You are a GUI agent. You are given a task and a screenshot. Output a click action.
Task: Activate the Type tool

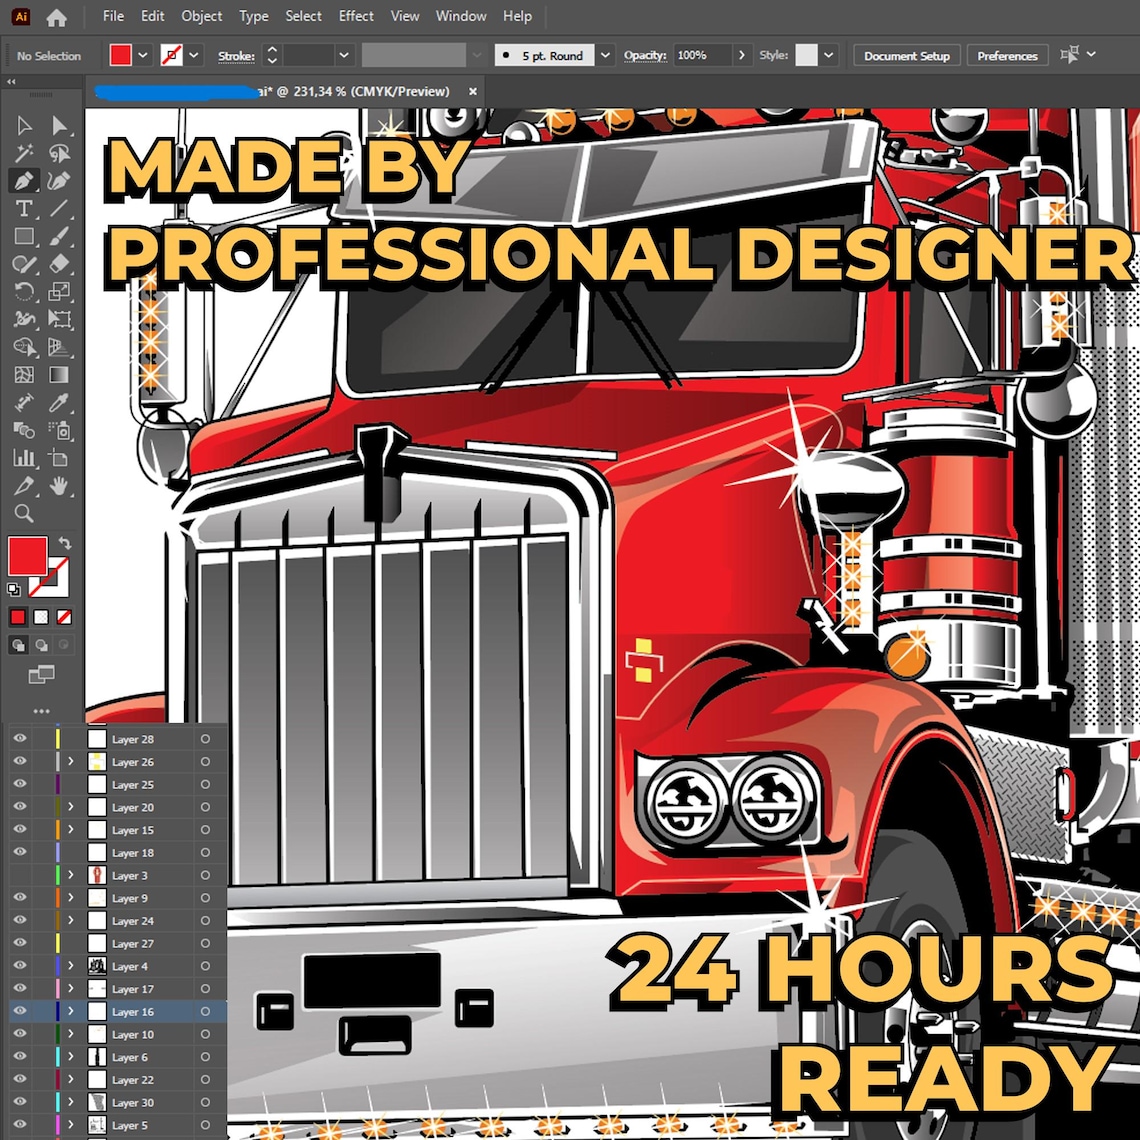pos(24,208)
